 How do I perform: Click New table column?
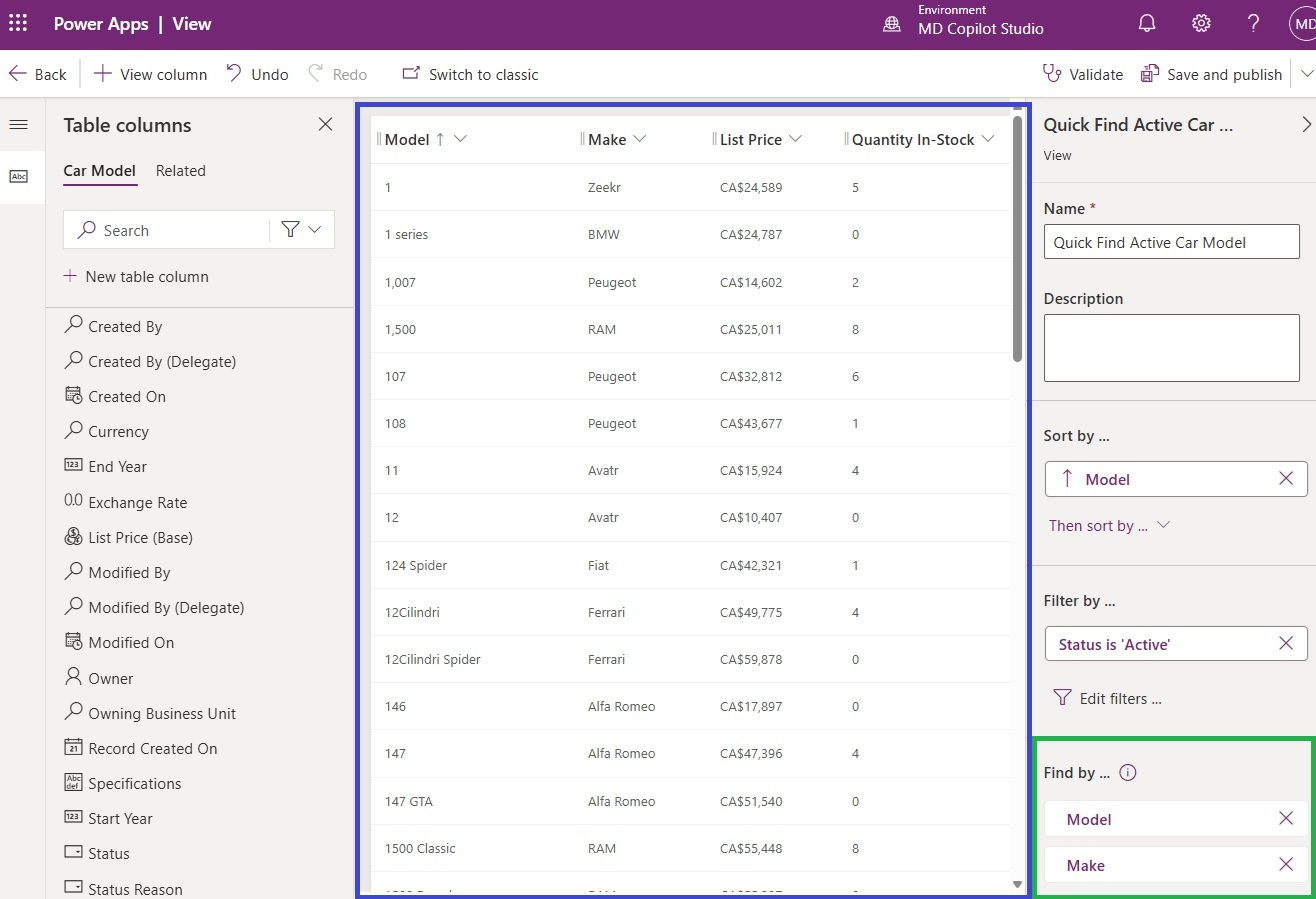(x=136, y=277)
